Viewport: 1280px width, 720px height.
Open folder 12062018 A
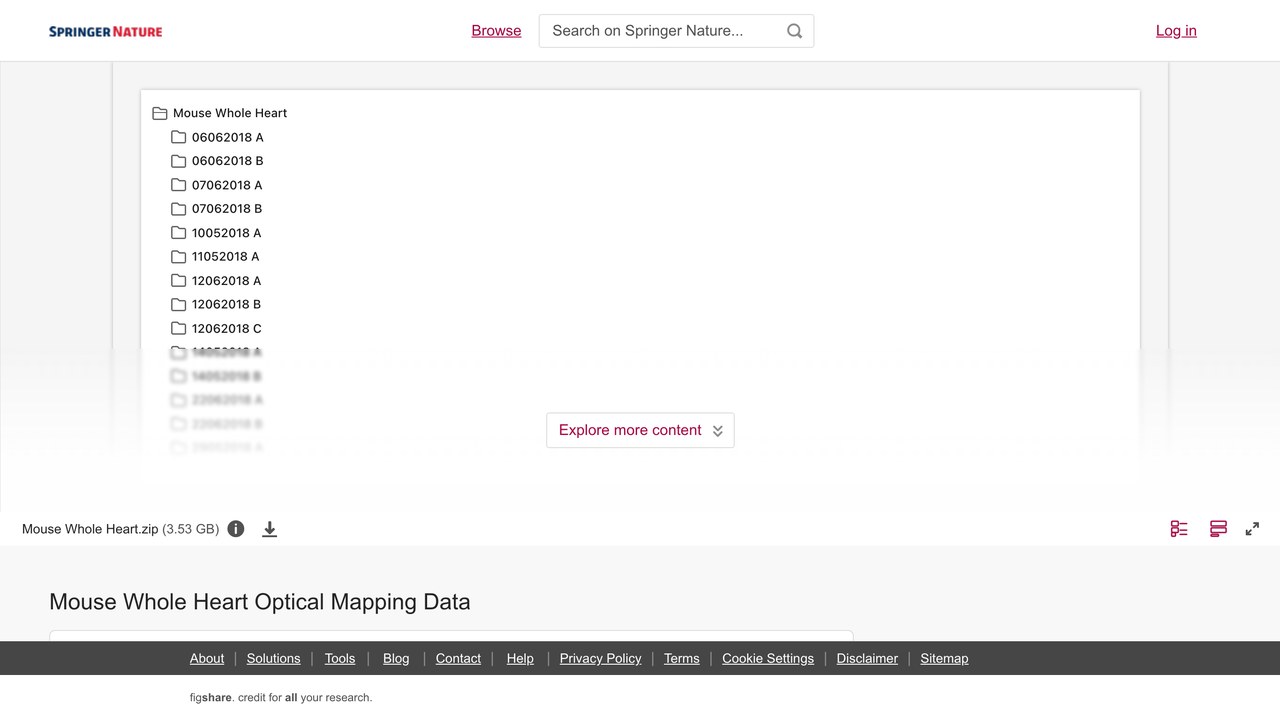pos(216,281)
